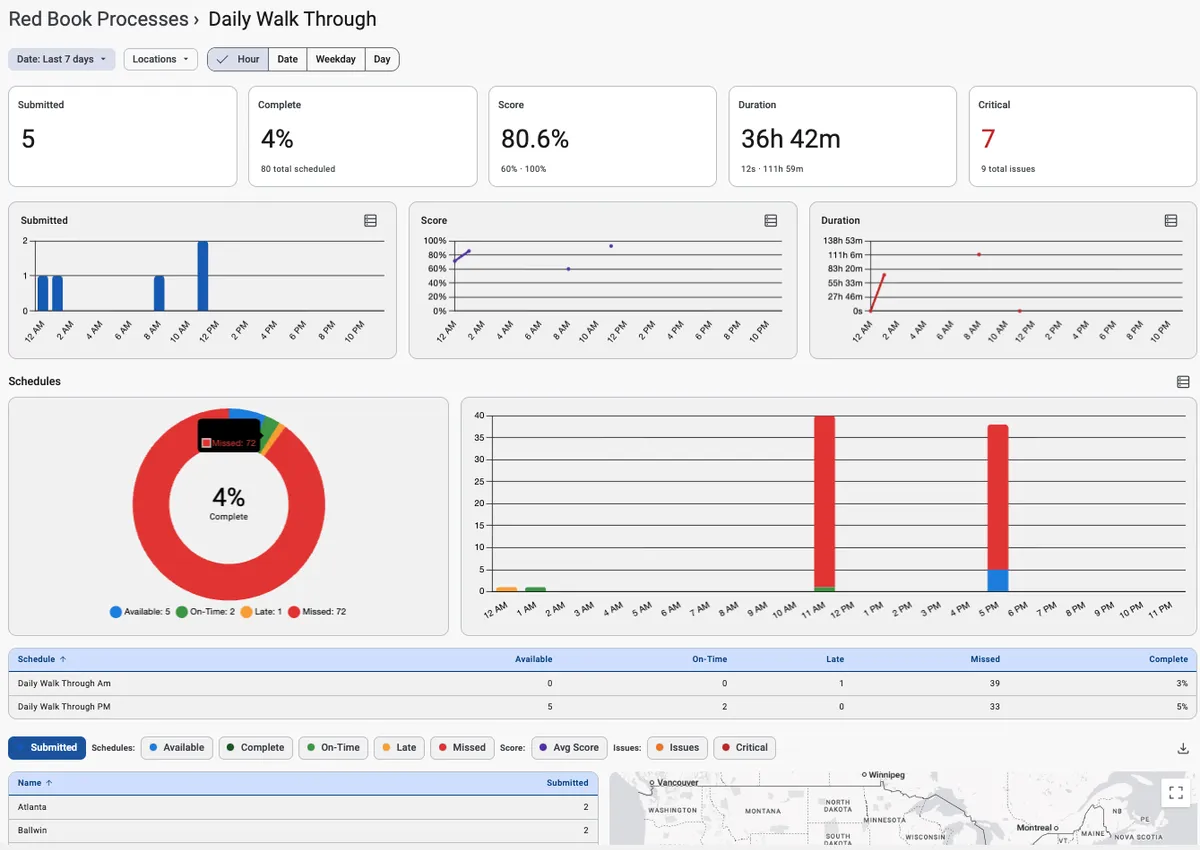Switch grouping to Date
The image size is (1200, 850).
(x=288, y=59)
